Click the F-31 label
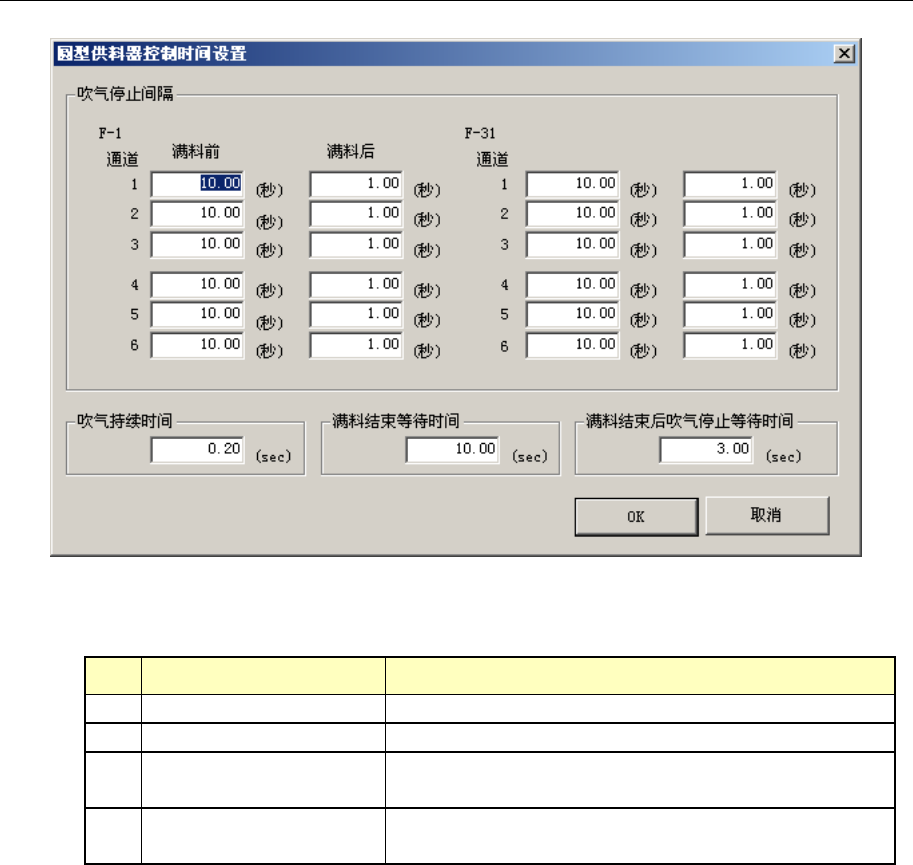 [x=480, y=133]
